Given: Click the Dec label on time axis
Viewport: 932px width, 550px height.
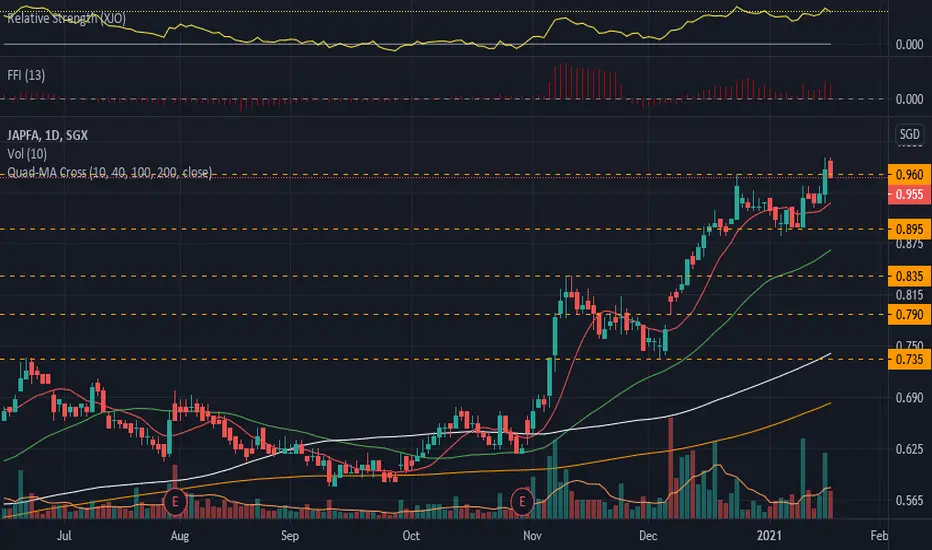Looking at the screenshot, I should 648,536.
